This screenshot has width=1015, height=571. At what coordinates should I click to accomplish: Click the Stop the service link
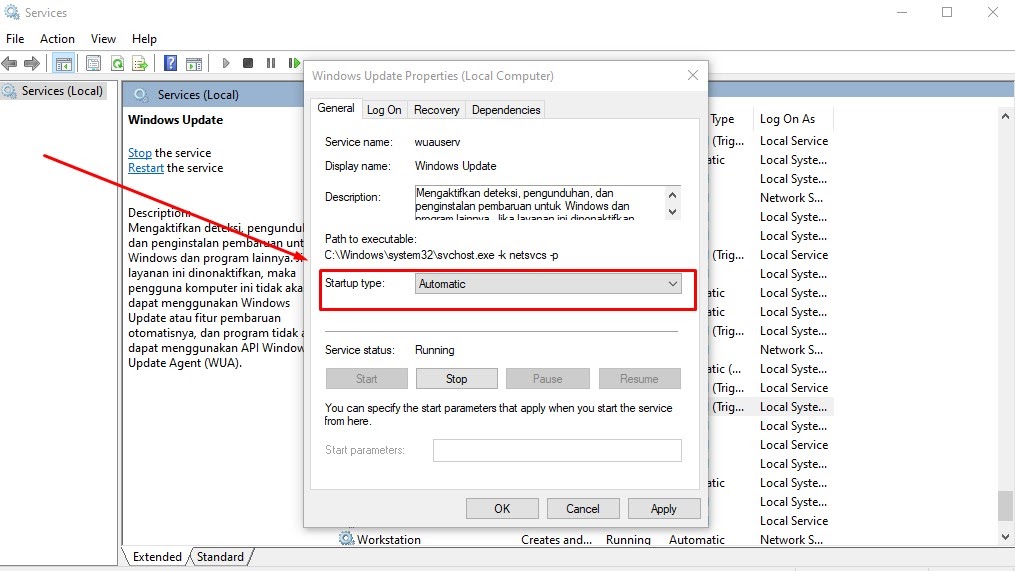[x=139, y=153]
